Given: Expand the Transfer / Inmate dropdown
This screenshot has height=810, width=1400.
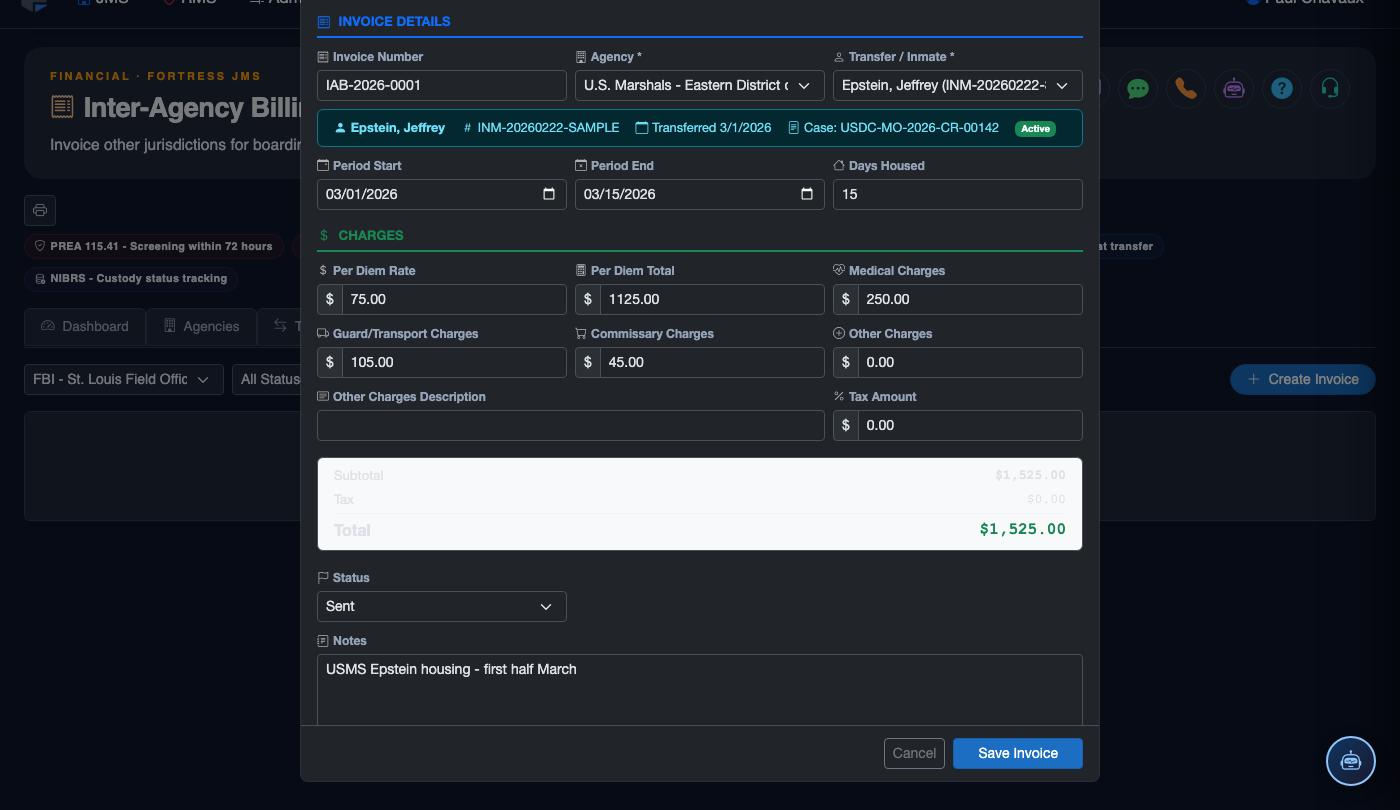Looking at the screenshot, I should 958,85.
